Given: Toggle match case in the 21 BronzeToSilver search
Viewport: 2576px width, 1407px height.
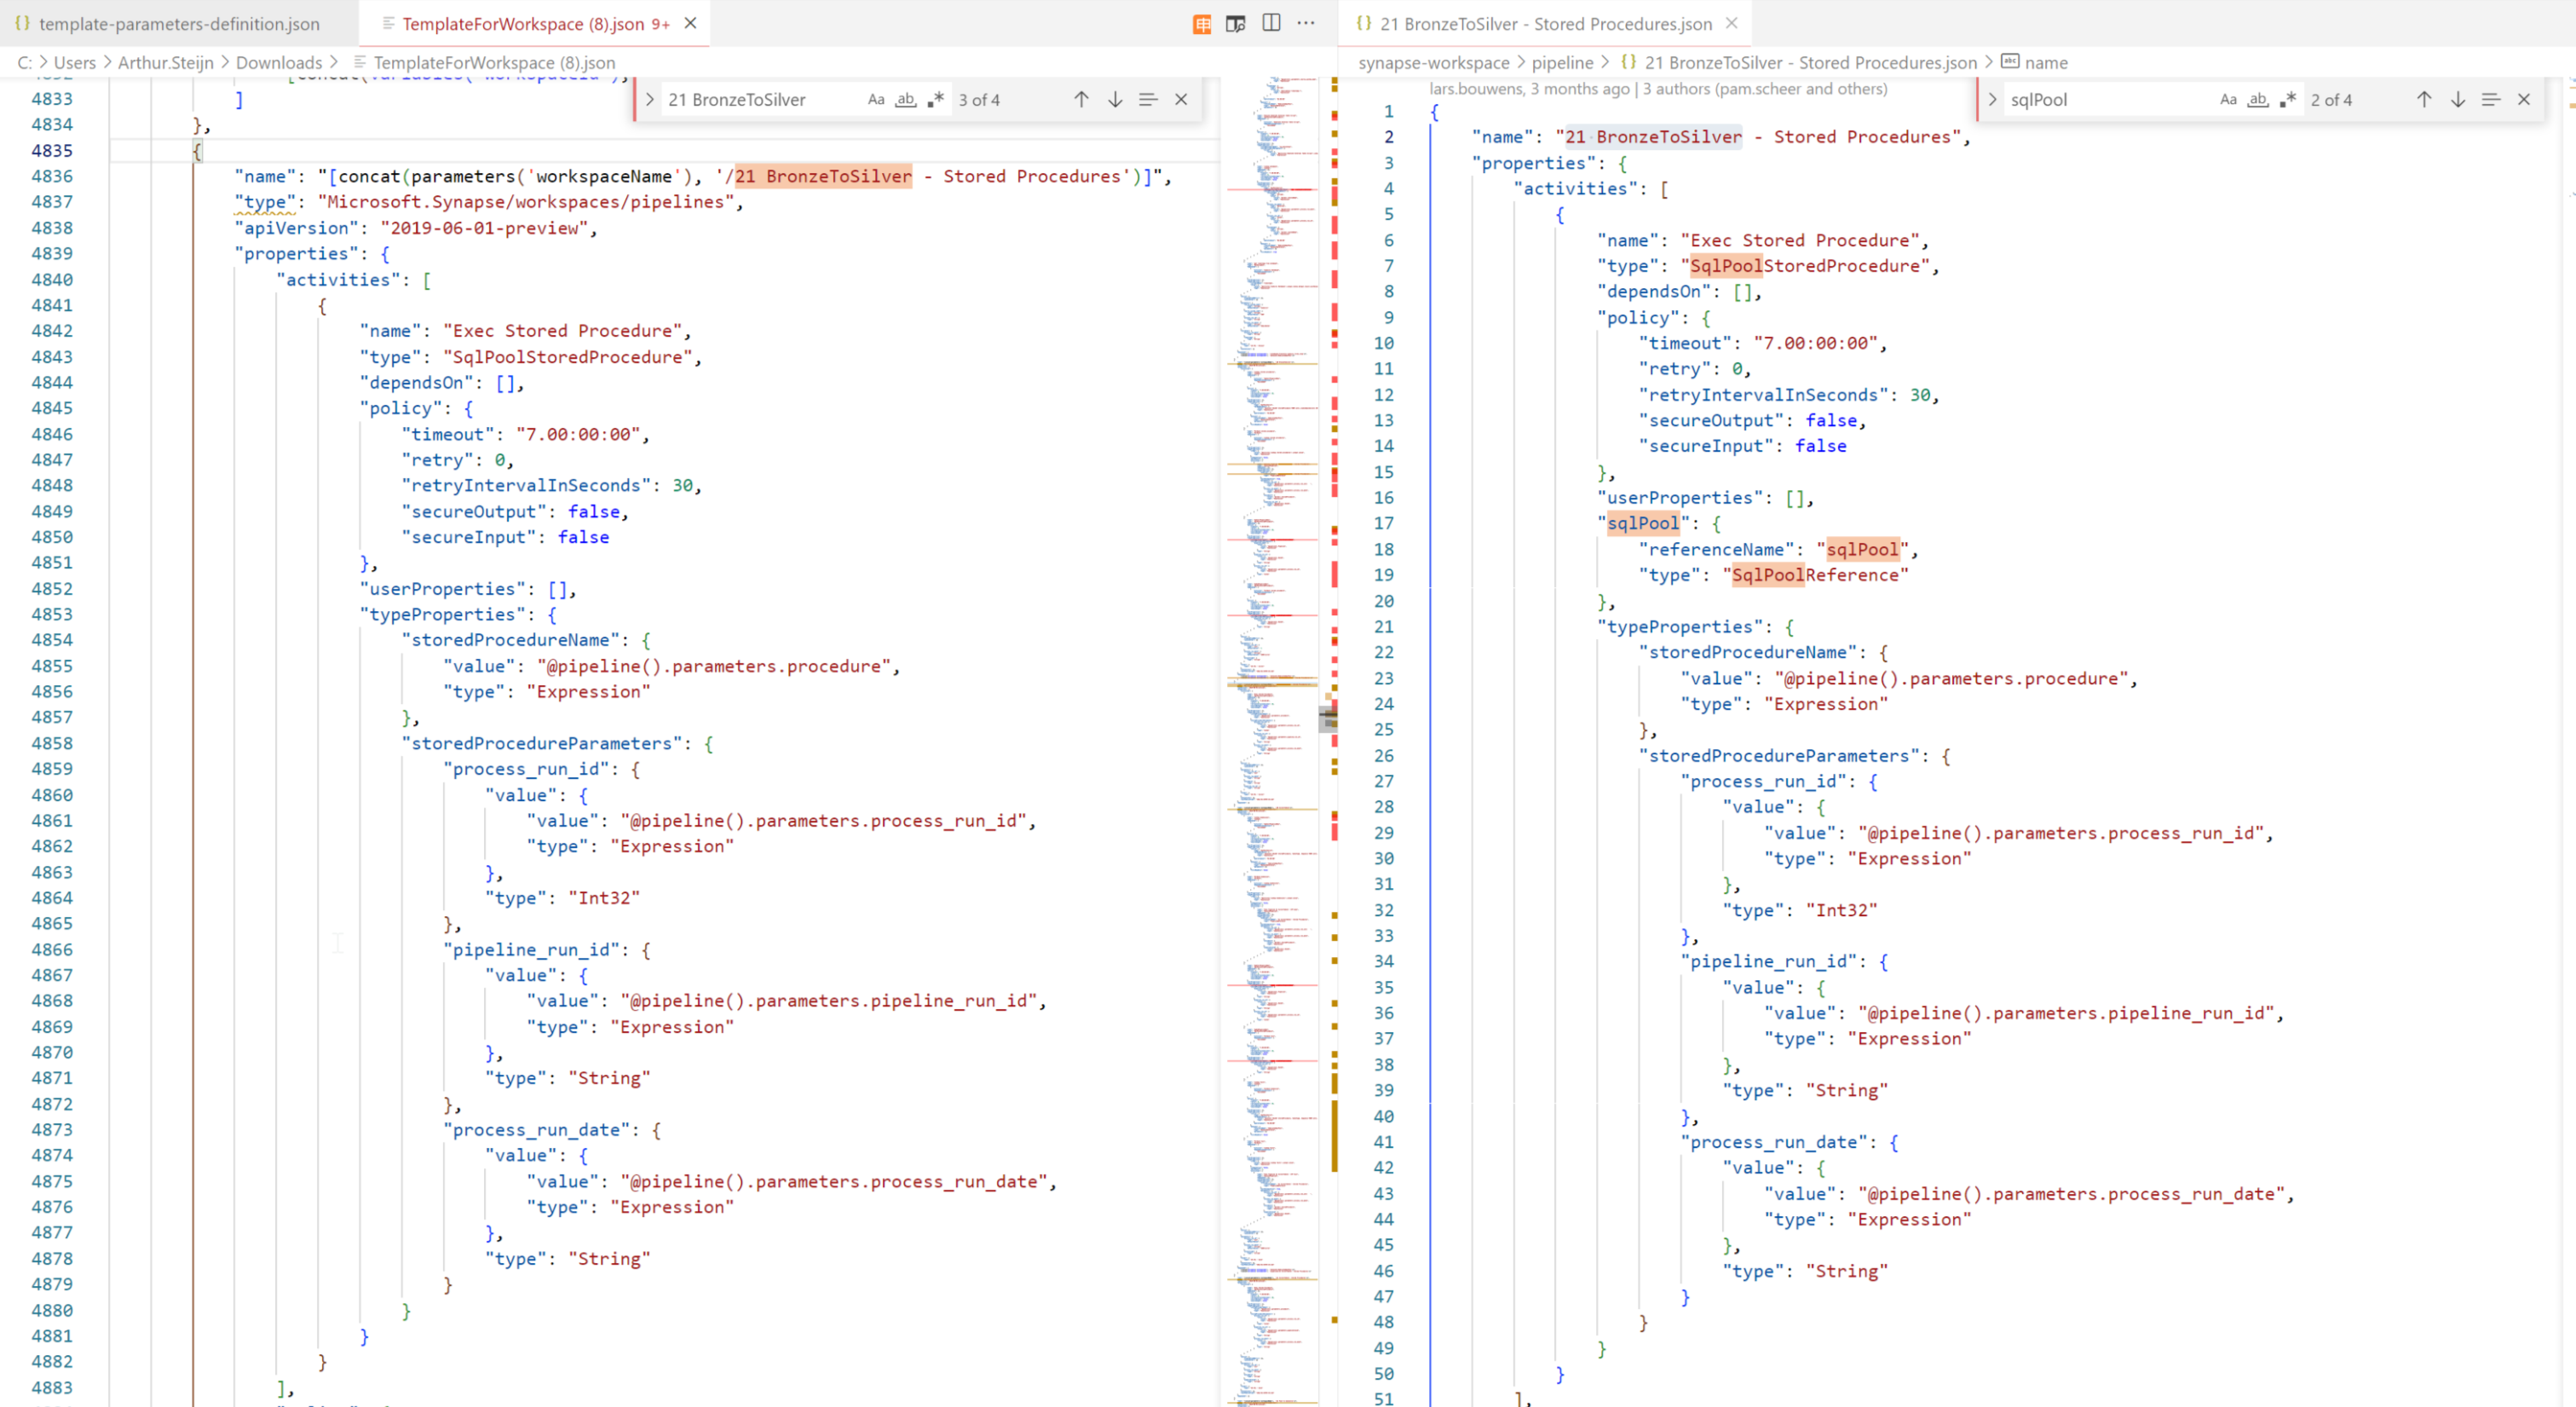Looking at the screenshot, I should [876, 100].
